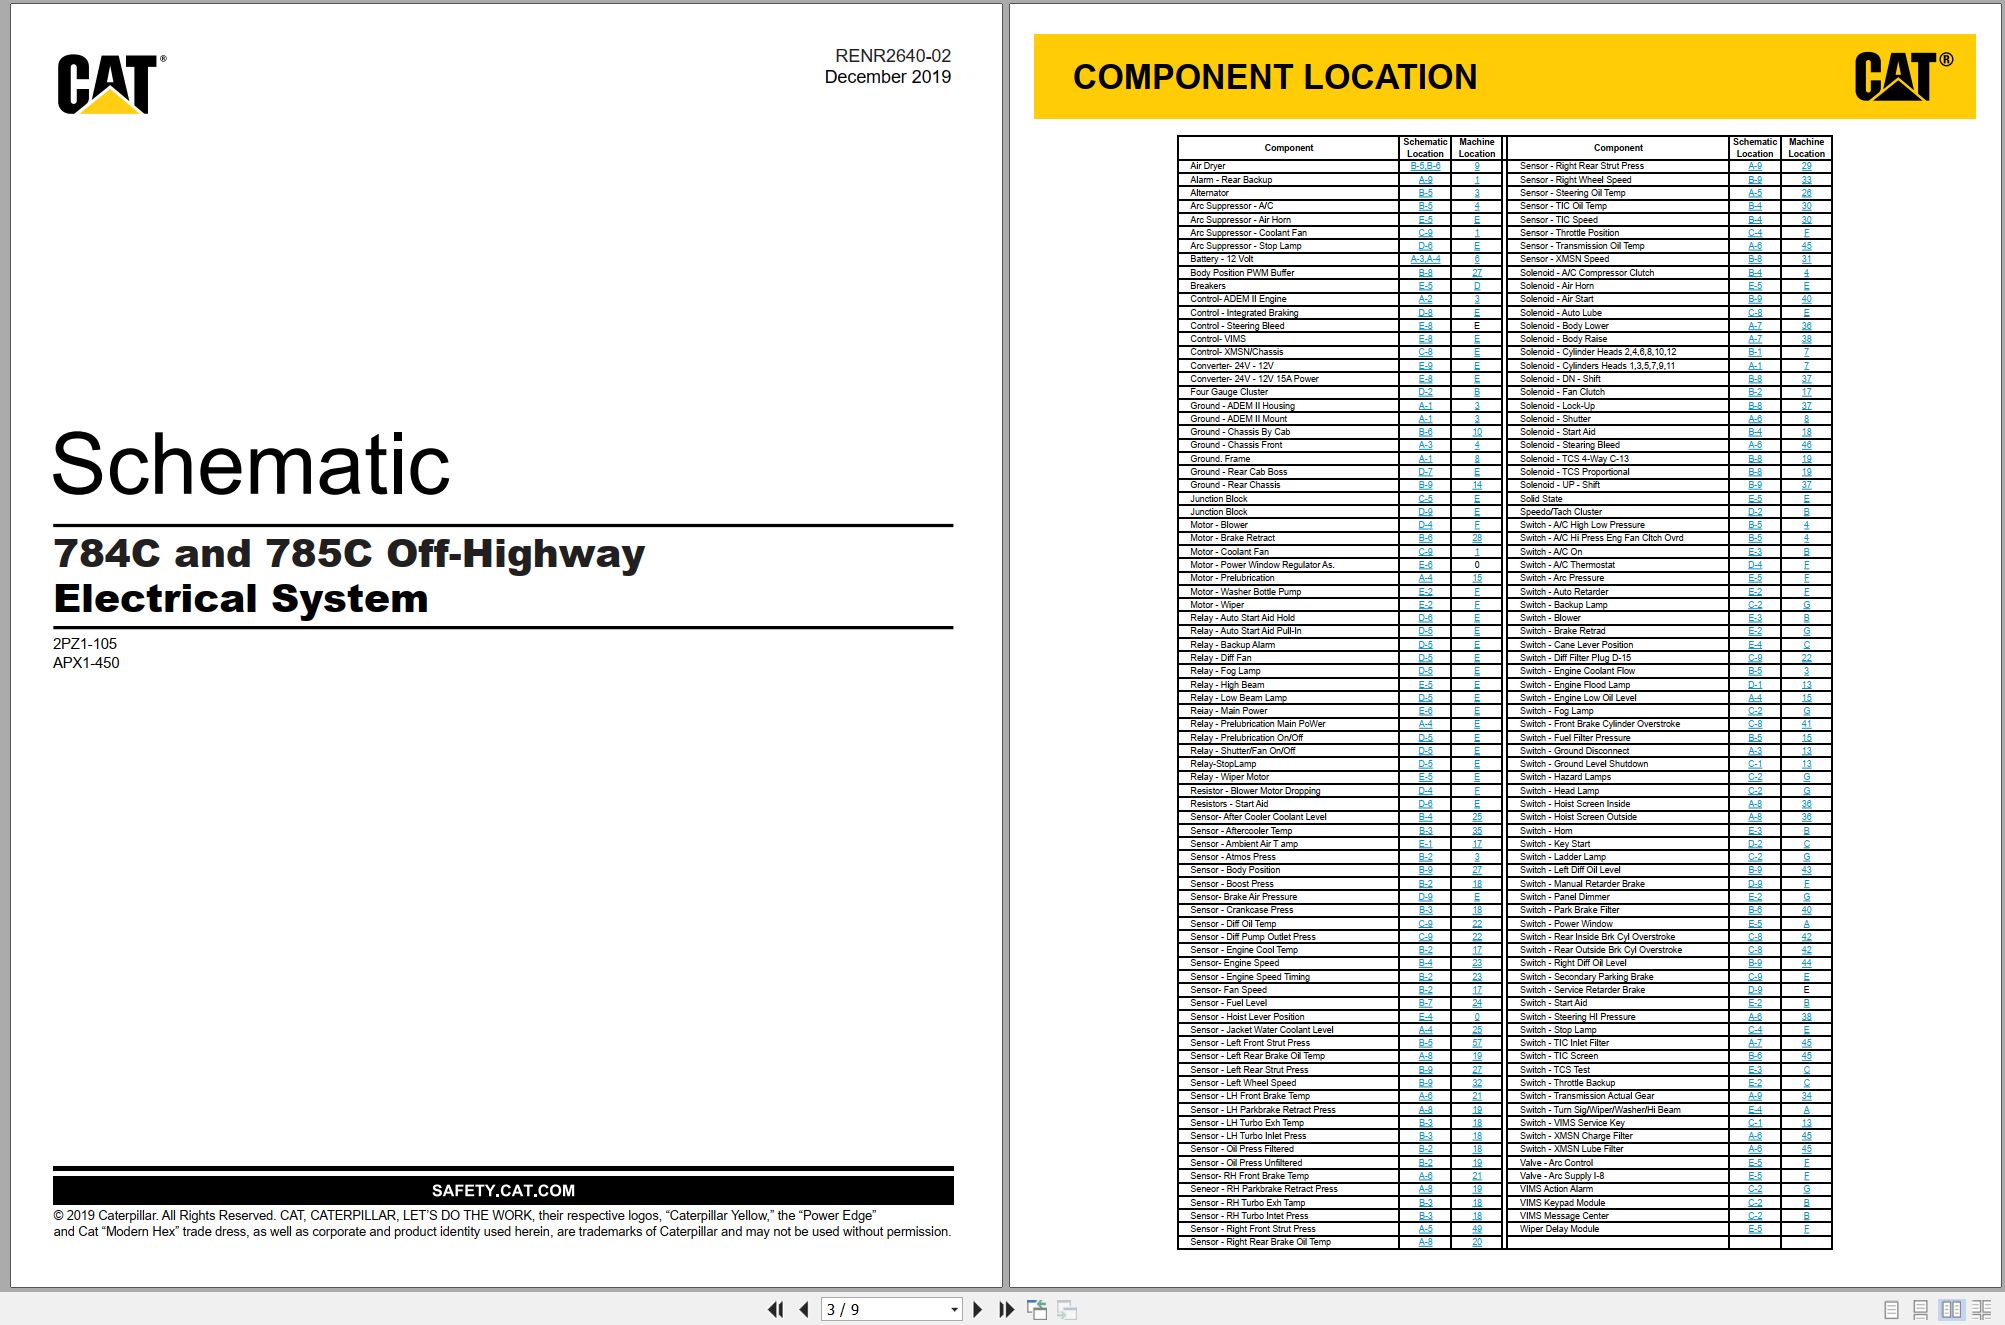Enable scrolling page view
Screen dimensions: 2005x1325
(x=1920, y=1309)
